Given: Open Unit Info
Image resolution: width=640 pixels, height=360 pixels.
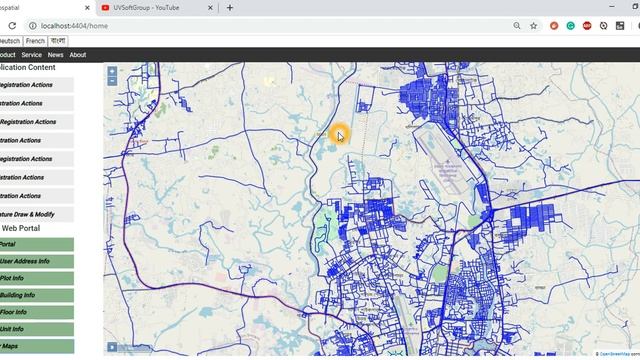Looking at the screenshot, I should [x=37, y=329].
